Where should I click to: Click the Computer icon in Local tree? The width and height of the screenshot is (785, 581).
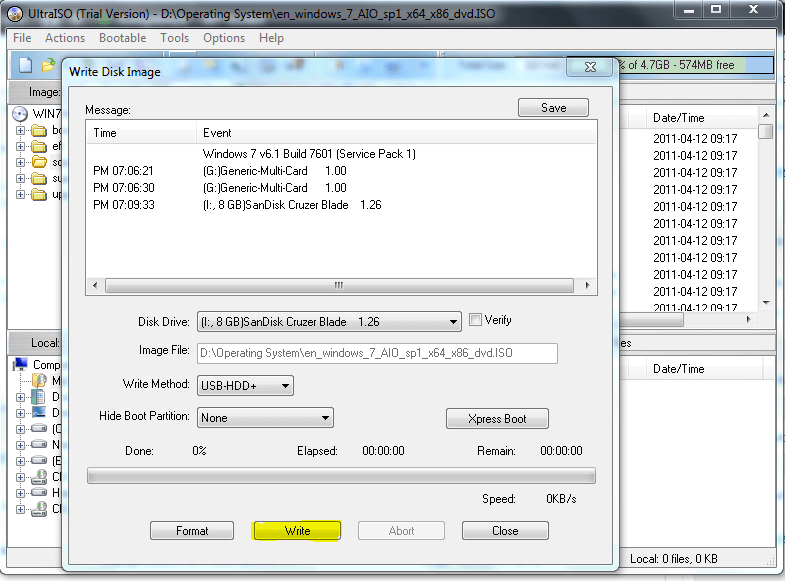tap(20, 365)
